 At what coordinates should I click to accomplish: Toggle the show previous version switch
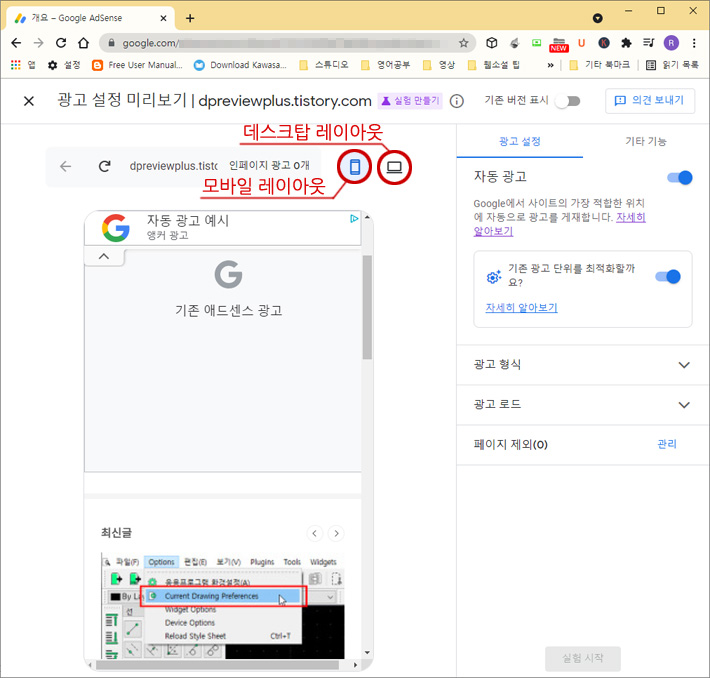tap(568, 101)
